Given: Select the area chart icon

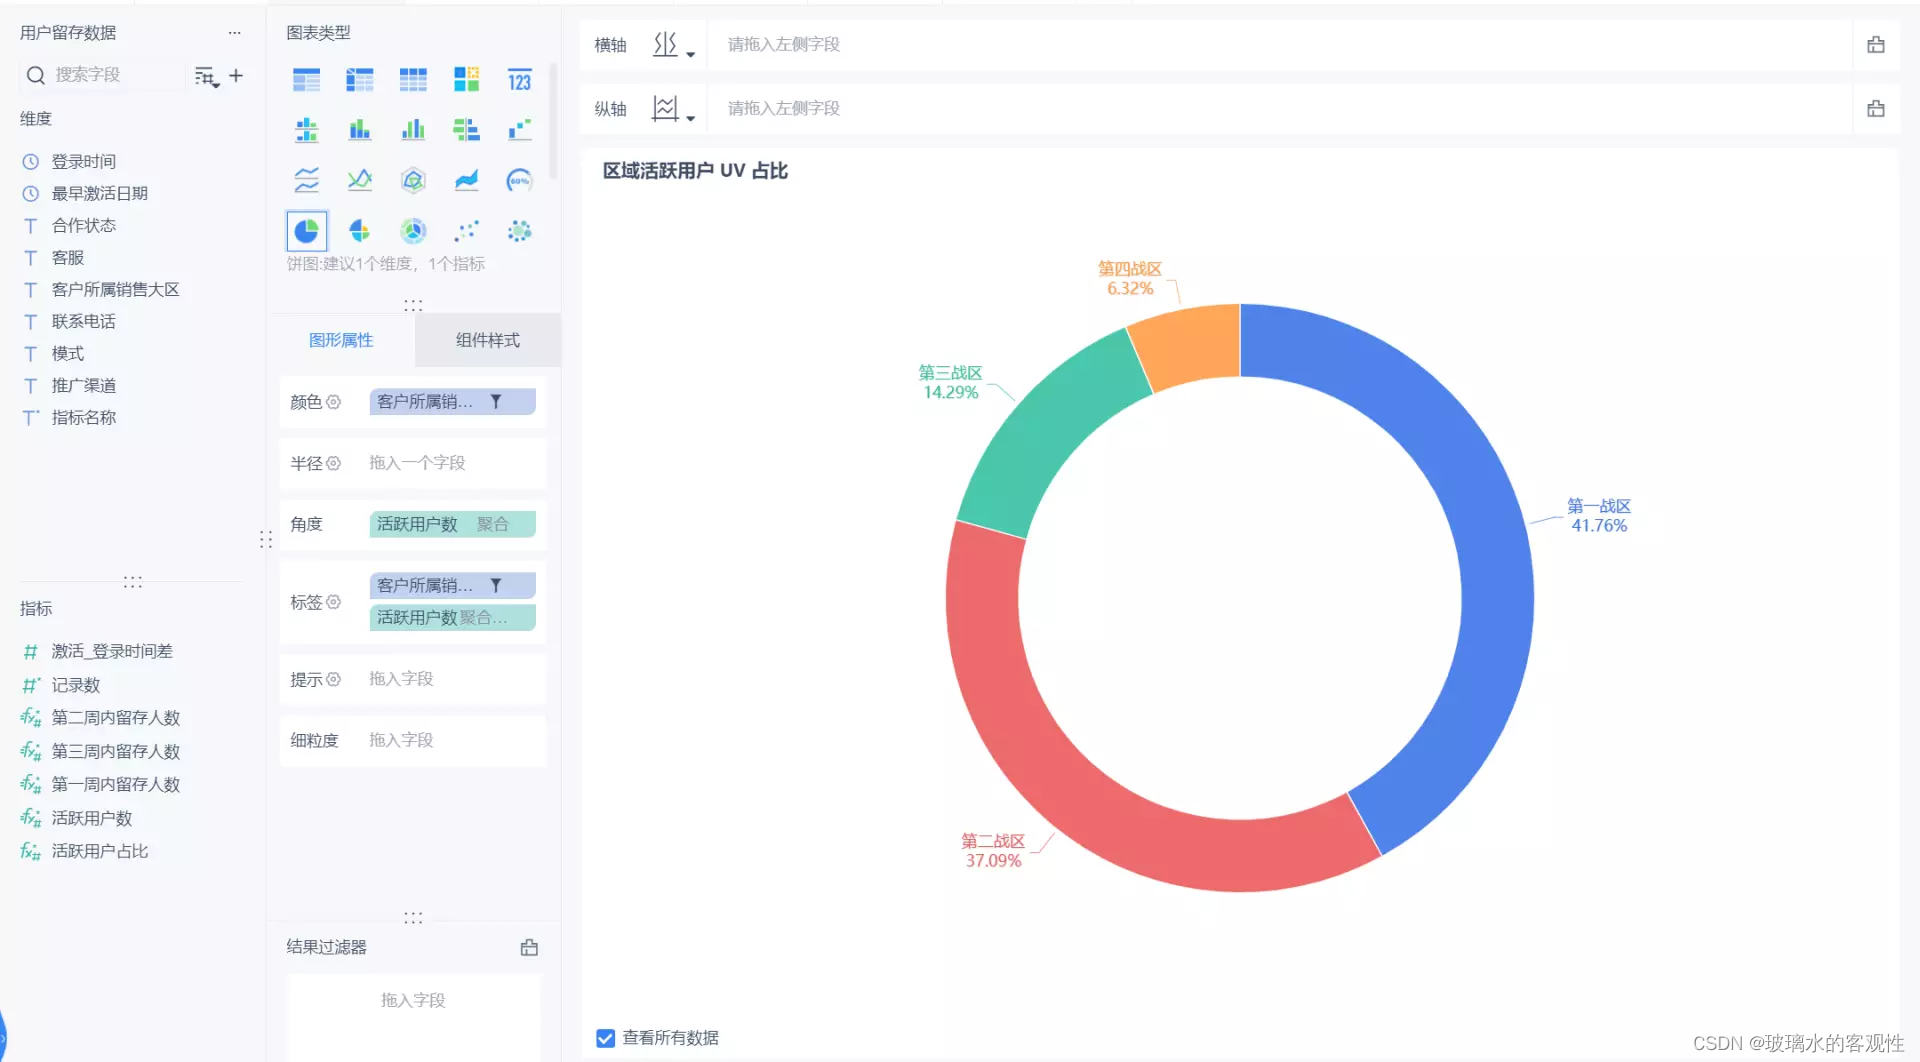Looking at the screenshot, I should (466, 180).
